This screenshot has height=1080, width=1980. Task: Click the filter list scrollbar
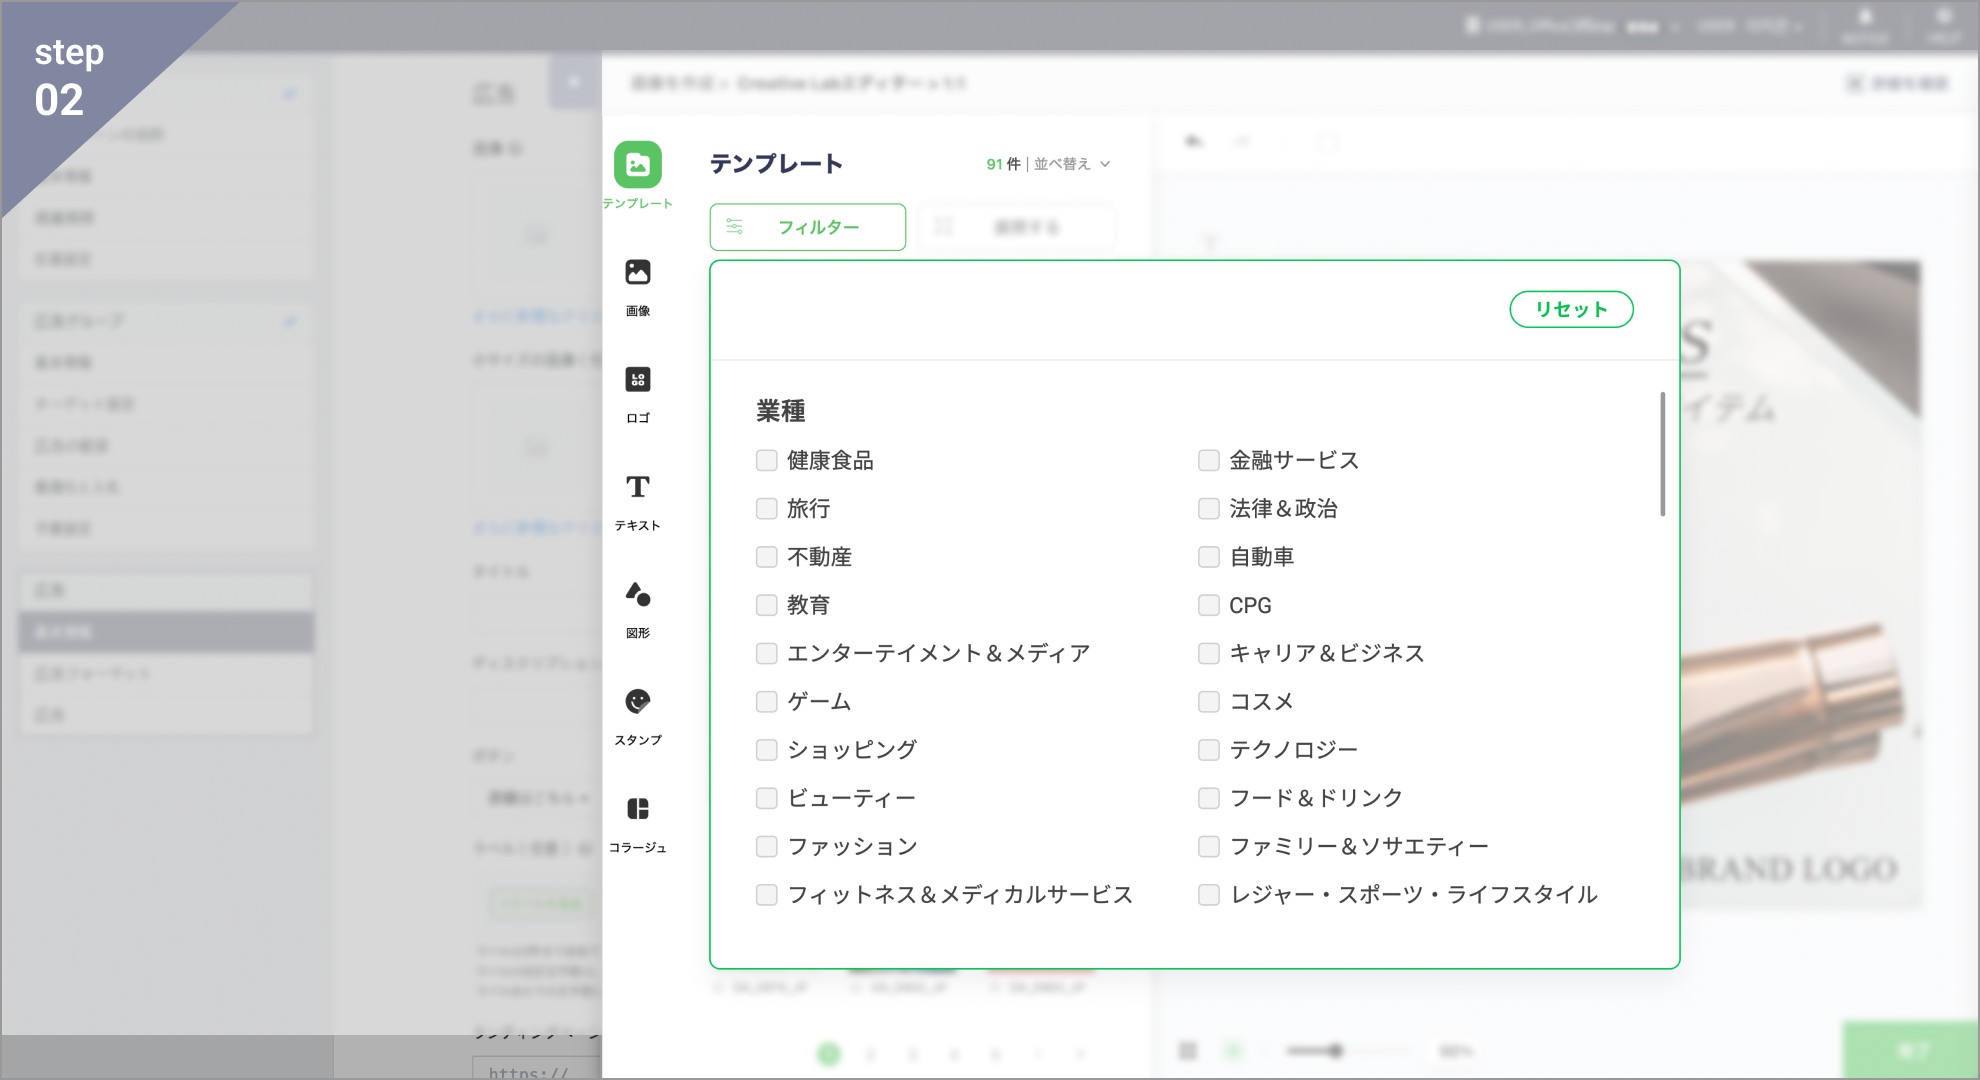coord(1662,455)
